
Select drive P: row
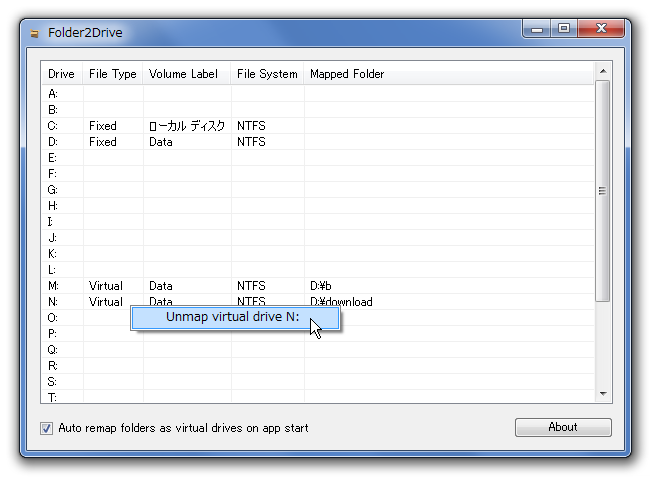tap(318, 334)
